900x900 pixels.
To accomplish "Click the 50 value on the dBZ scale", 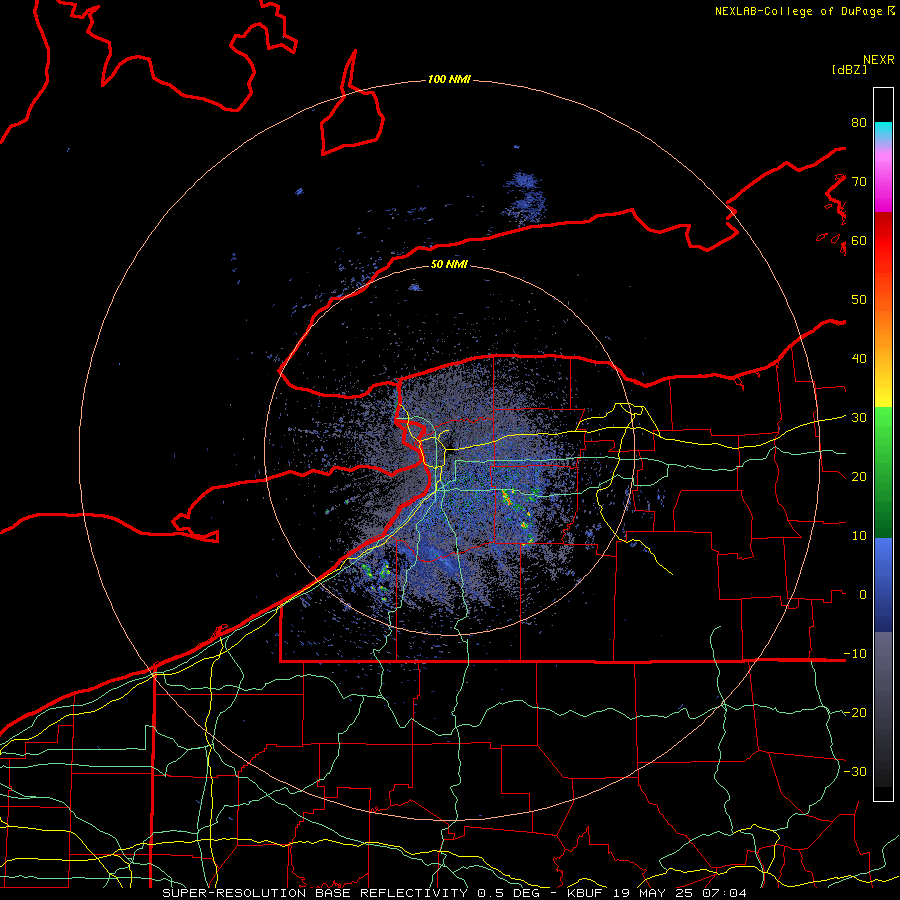I will tap(859, 300).
